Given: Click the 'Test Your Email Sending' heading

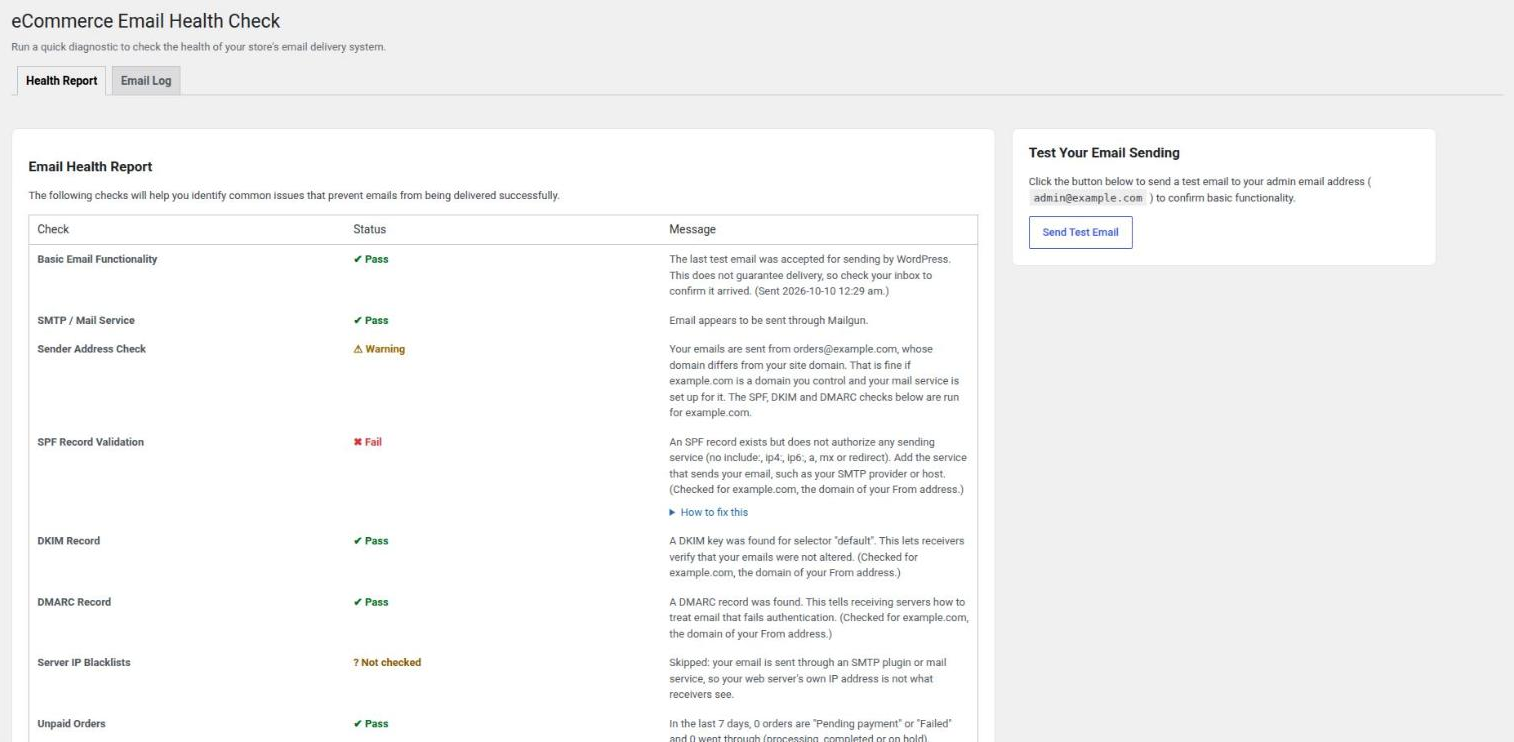Looking at the screenshot, I should [x=1104, y=153].
